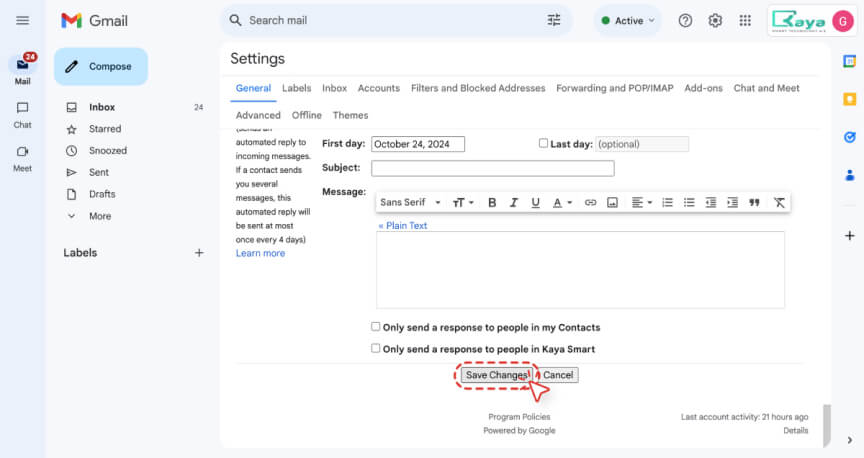Open Google Tasks side panel
864x458 pixels.
[850, 137]
